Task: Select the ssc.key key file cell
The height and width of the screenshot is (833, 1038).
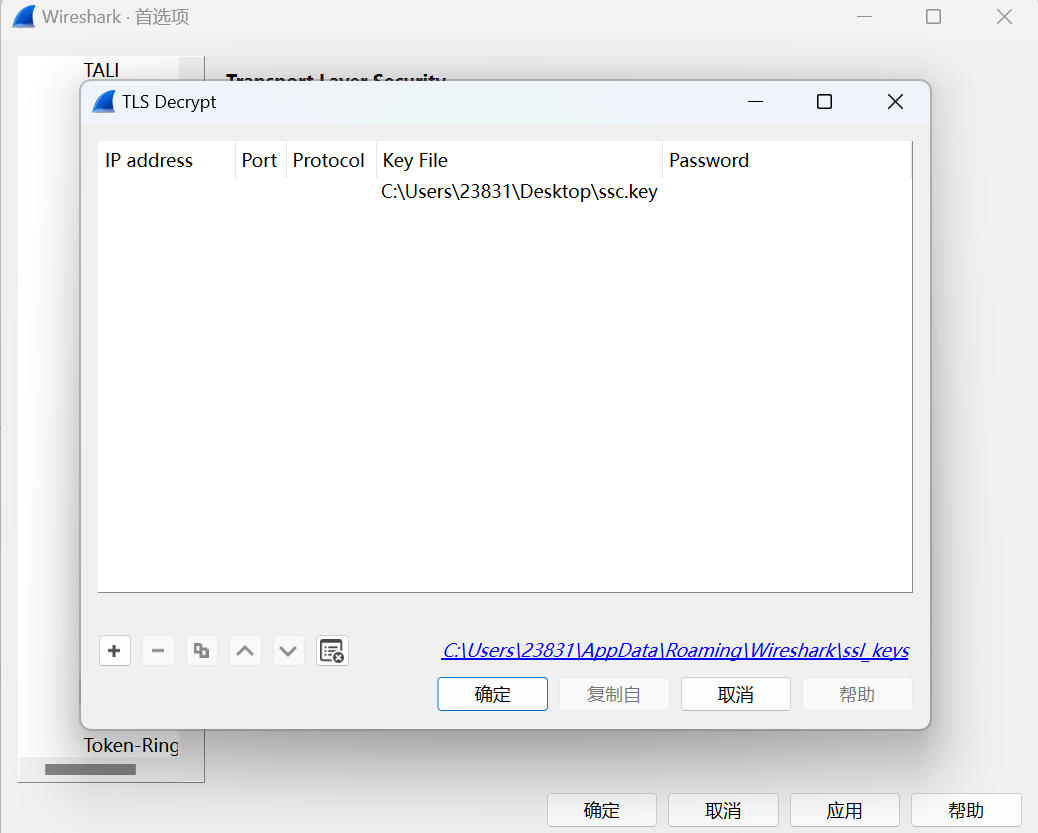Action: (519, 191)
